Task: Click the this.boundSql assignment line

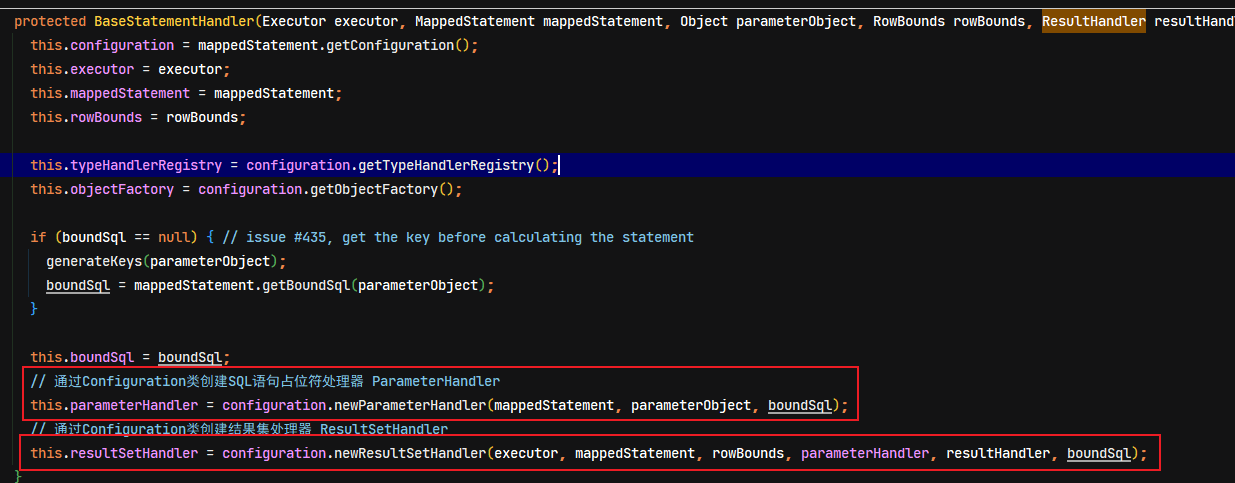Action: [130, 357]
